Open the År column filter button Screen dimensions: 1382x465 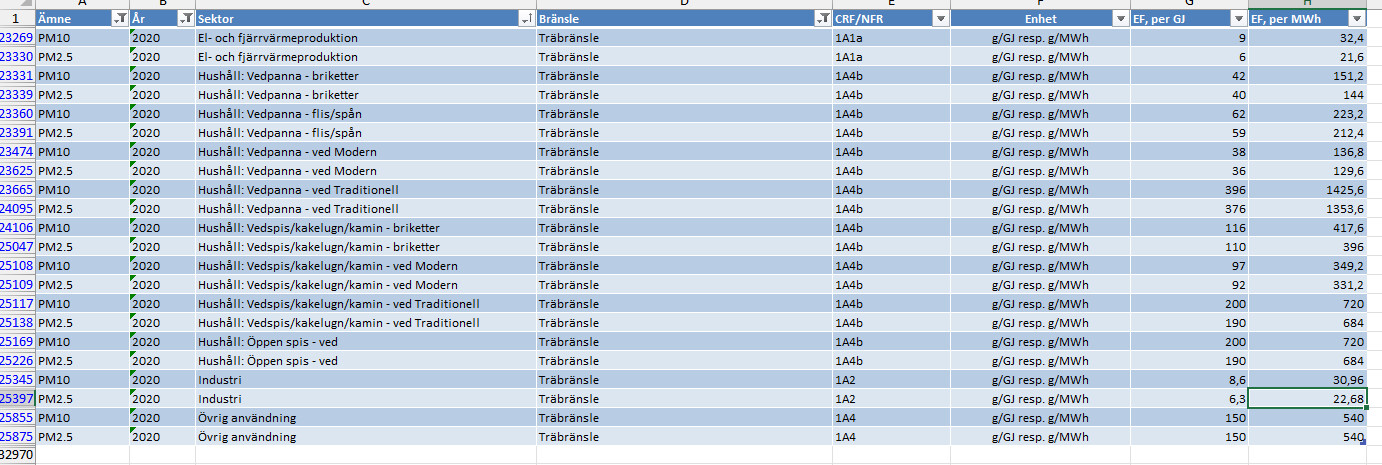(x=186, y=19)
